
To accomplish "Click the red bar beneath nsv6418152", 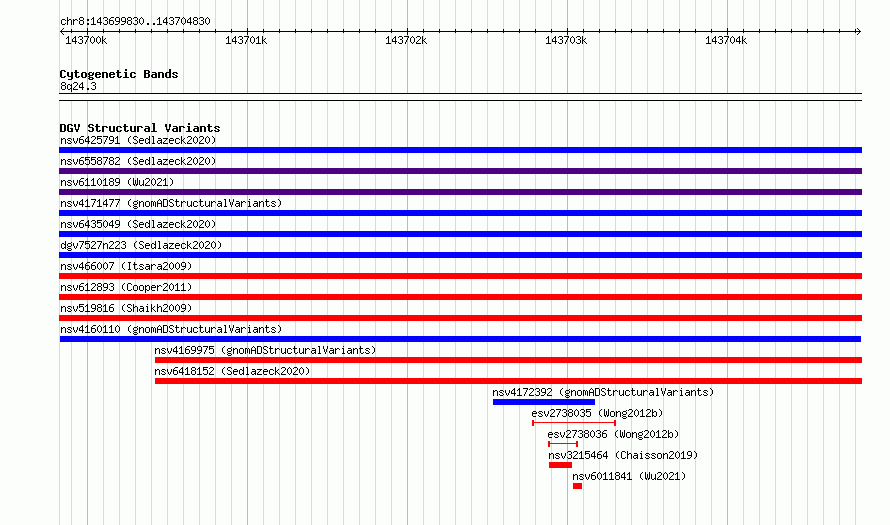I will click(x=509, y=381).
